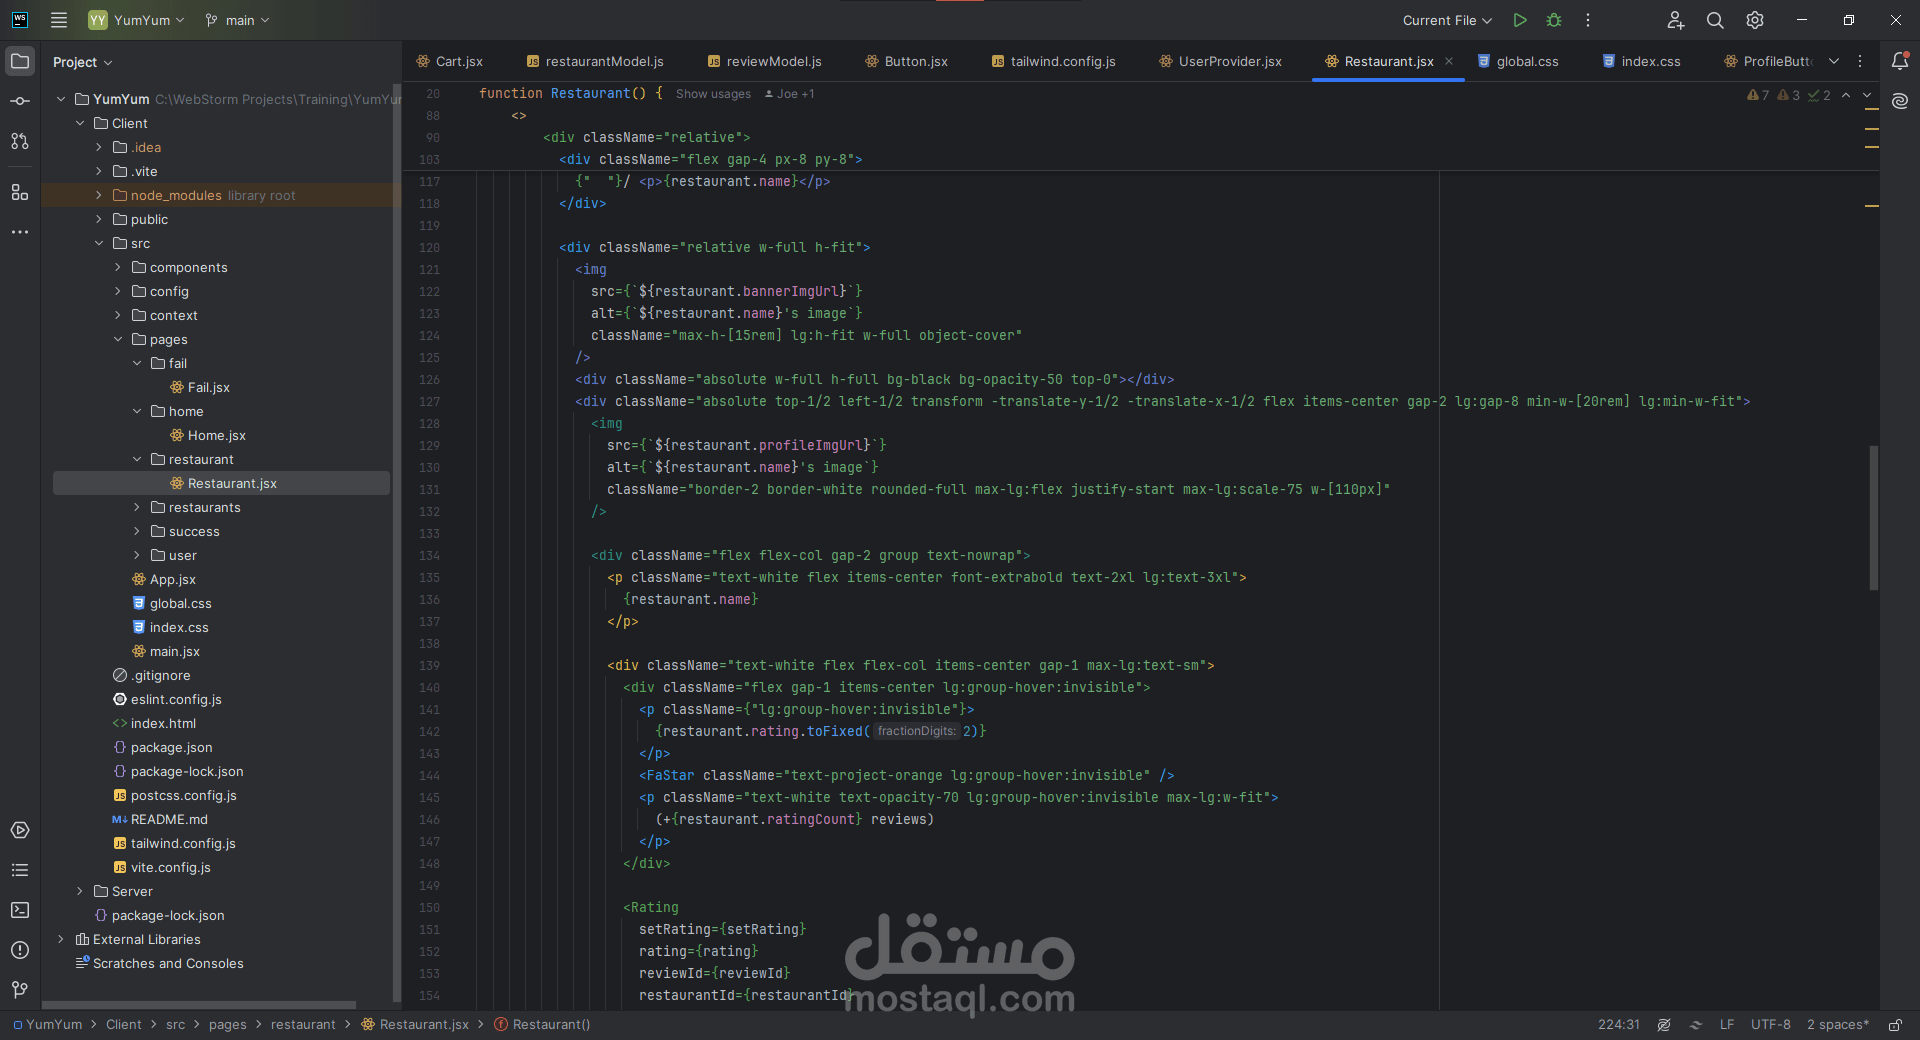Open the main hamburger menu
This screenshot has height=1040, width=1920.
tap(59, 20)
